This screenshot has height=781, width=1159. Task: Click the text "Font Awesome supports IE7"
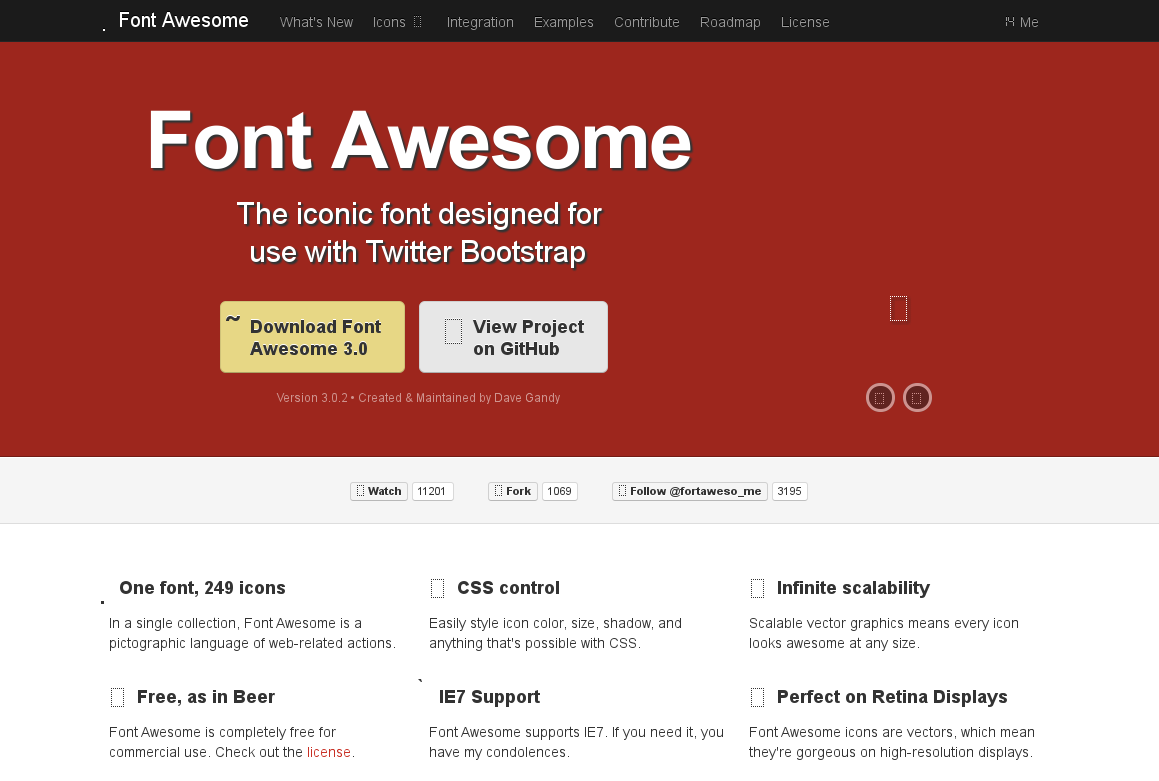(517, 732)
